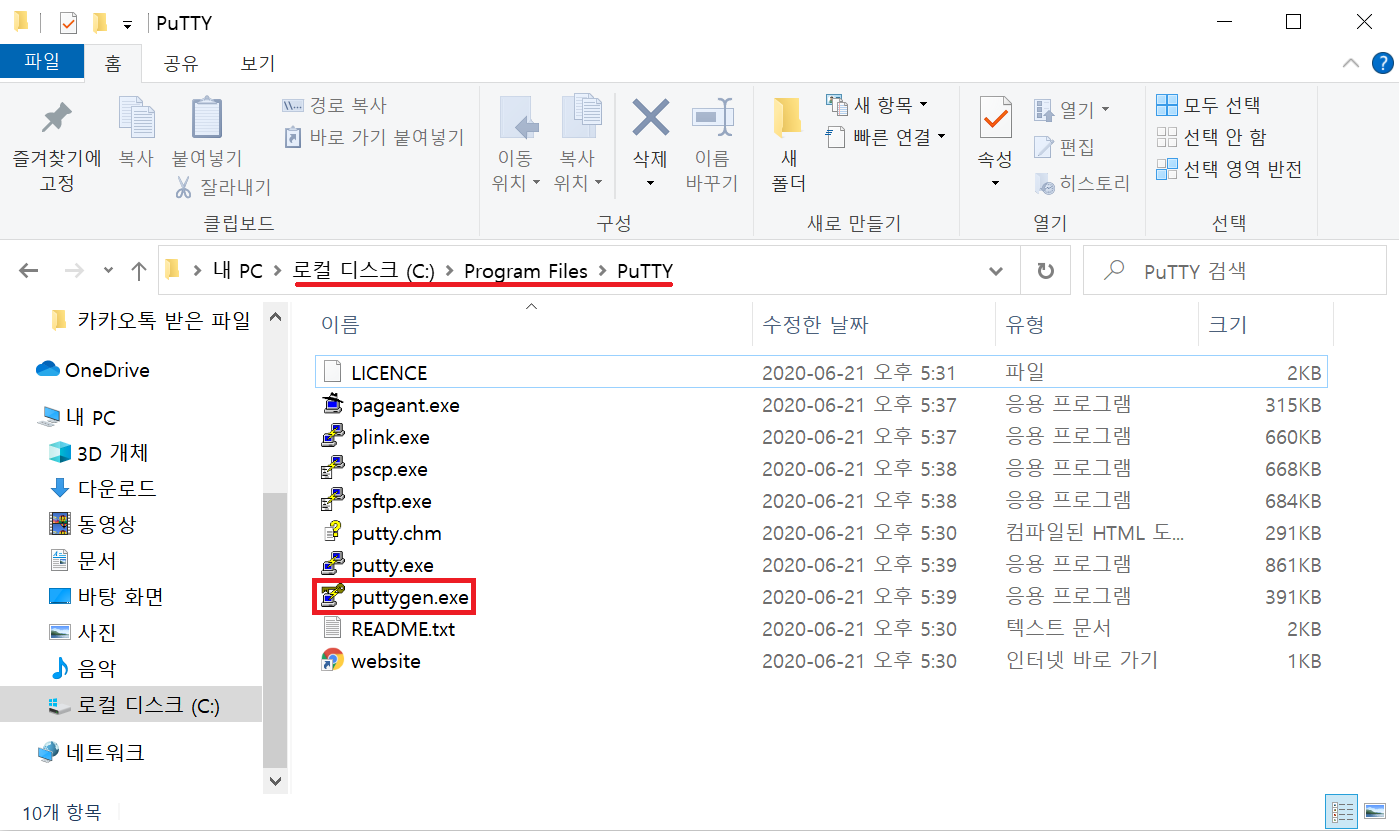1400x831 pixels.
Task: Open the 새 항목 dropdown
Action: (877, 105)
